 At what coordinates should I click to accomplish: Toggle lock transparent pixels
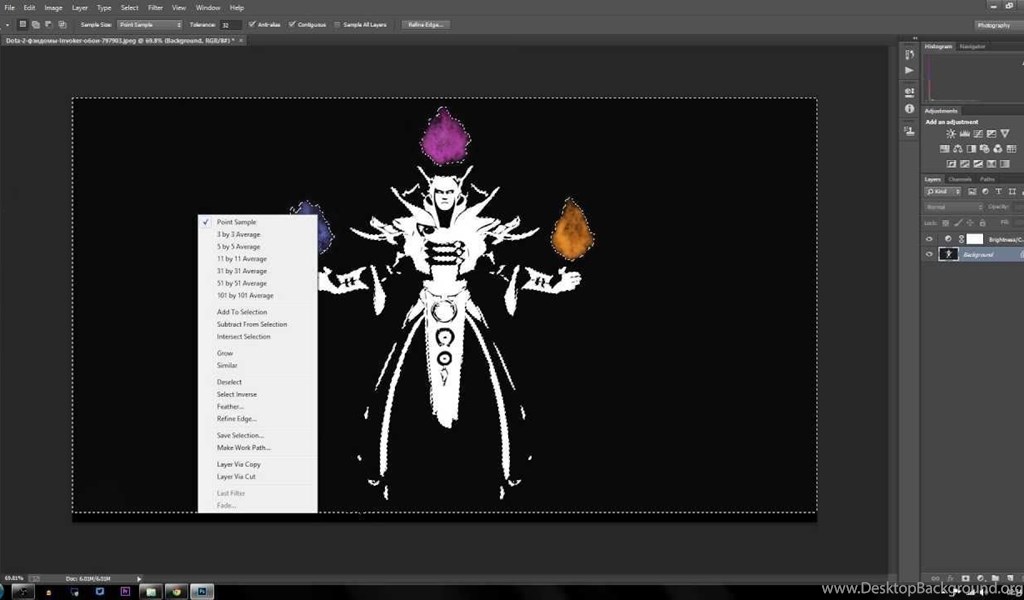click(945, 223)
